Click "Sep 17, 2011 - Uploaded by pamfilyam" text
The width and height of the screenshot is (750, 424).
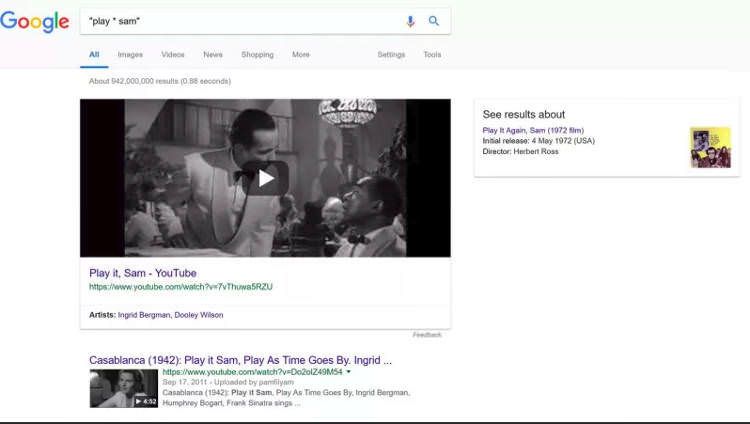(x=228, y=382)
